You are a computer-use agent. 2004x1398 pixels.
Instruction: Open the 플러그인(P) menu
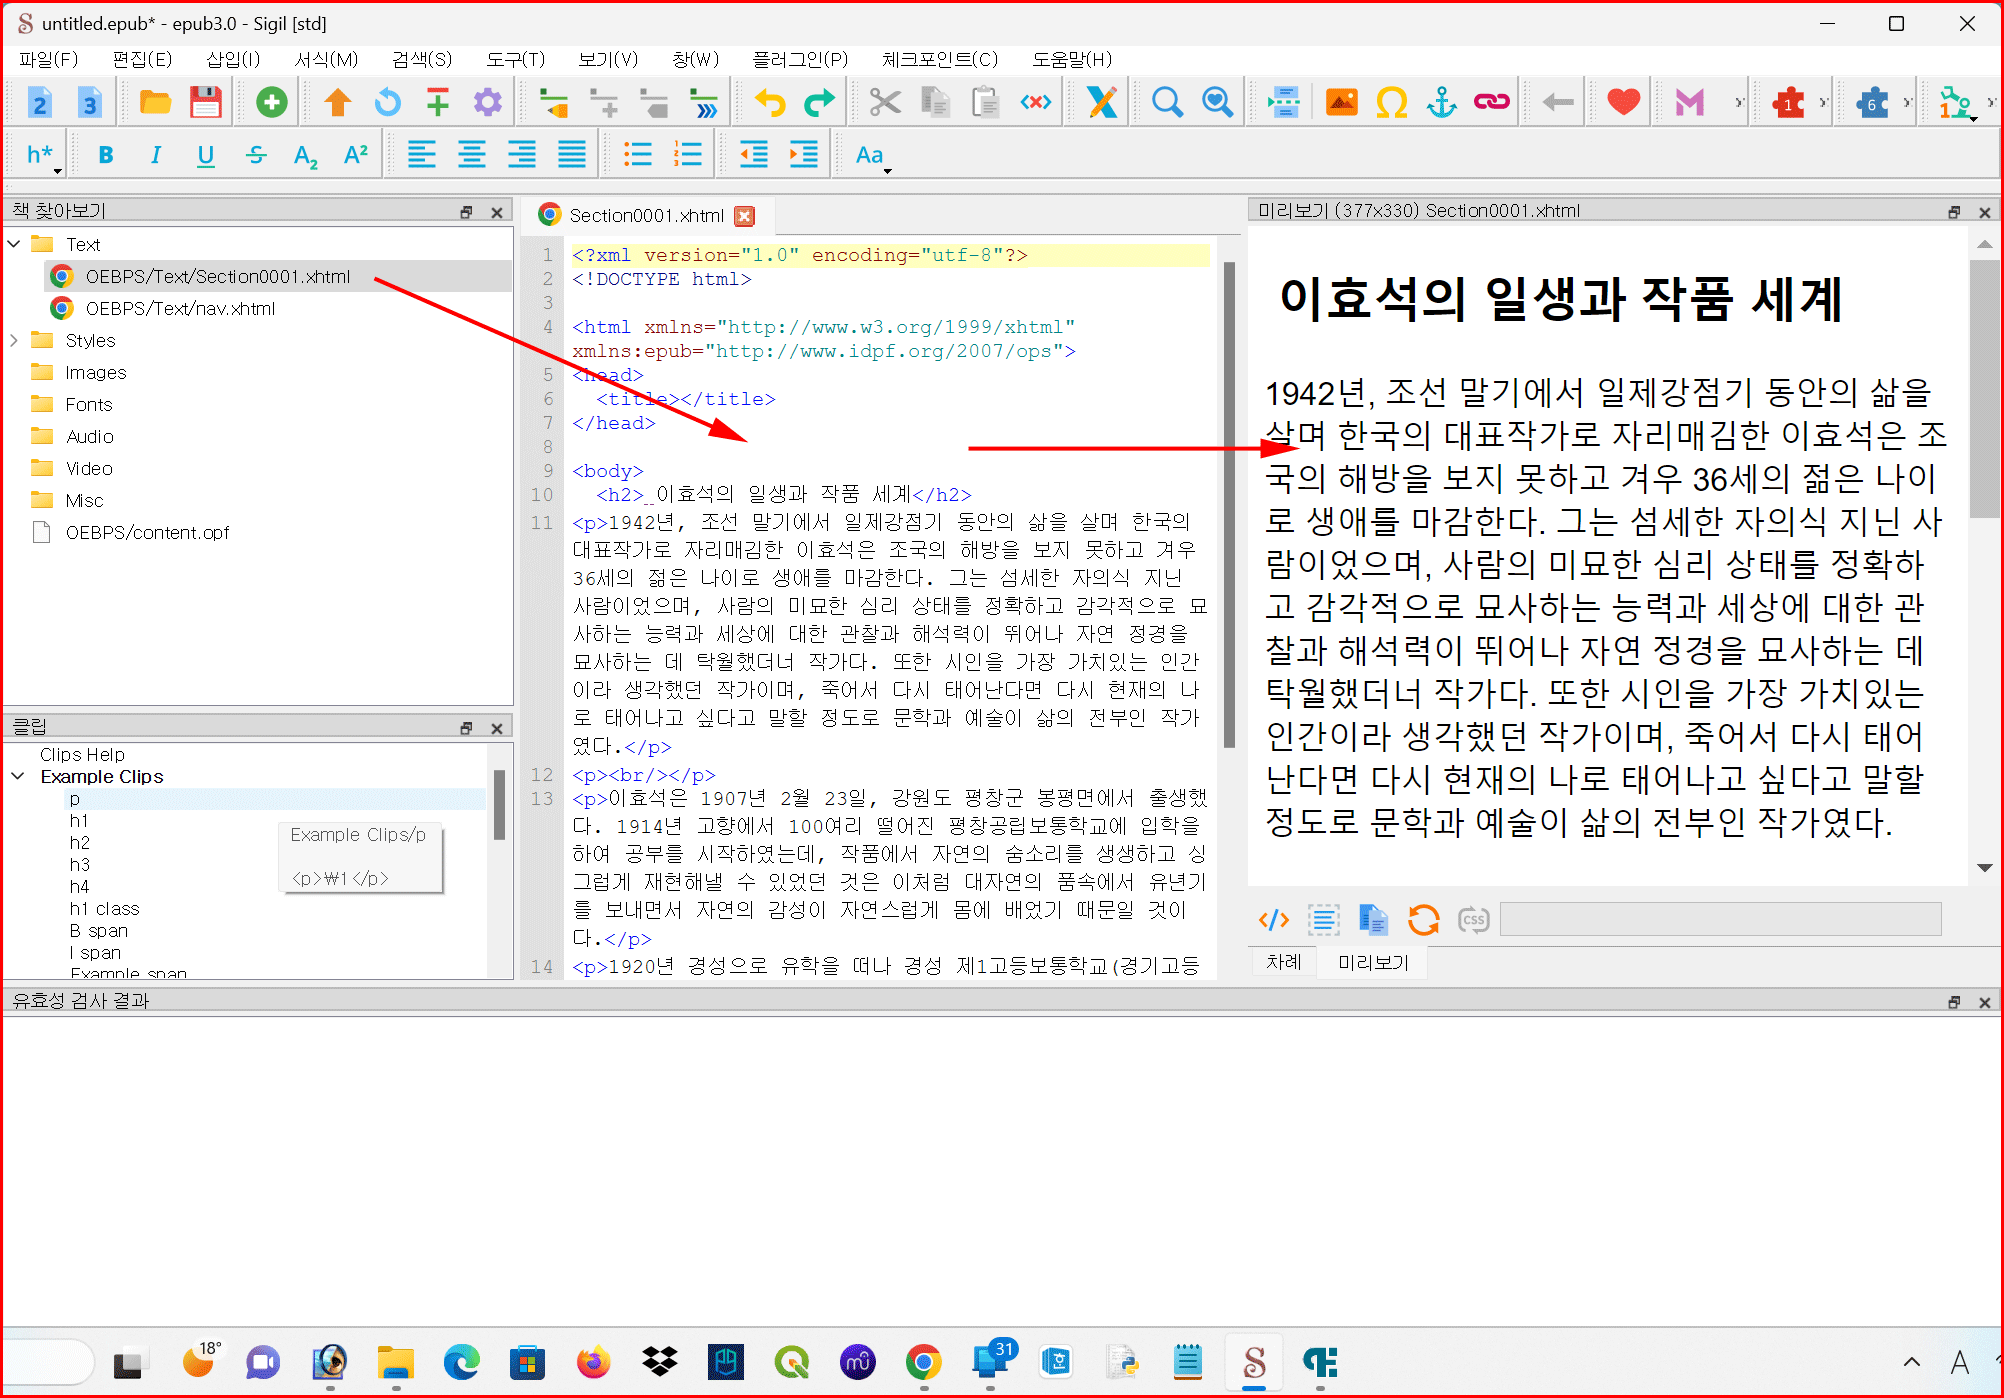799,59
